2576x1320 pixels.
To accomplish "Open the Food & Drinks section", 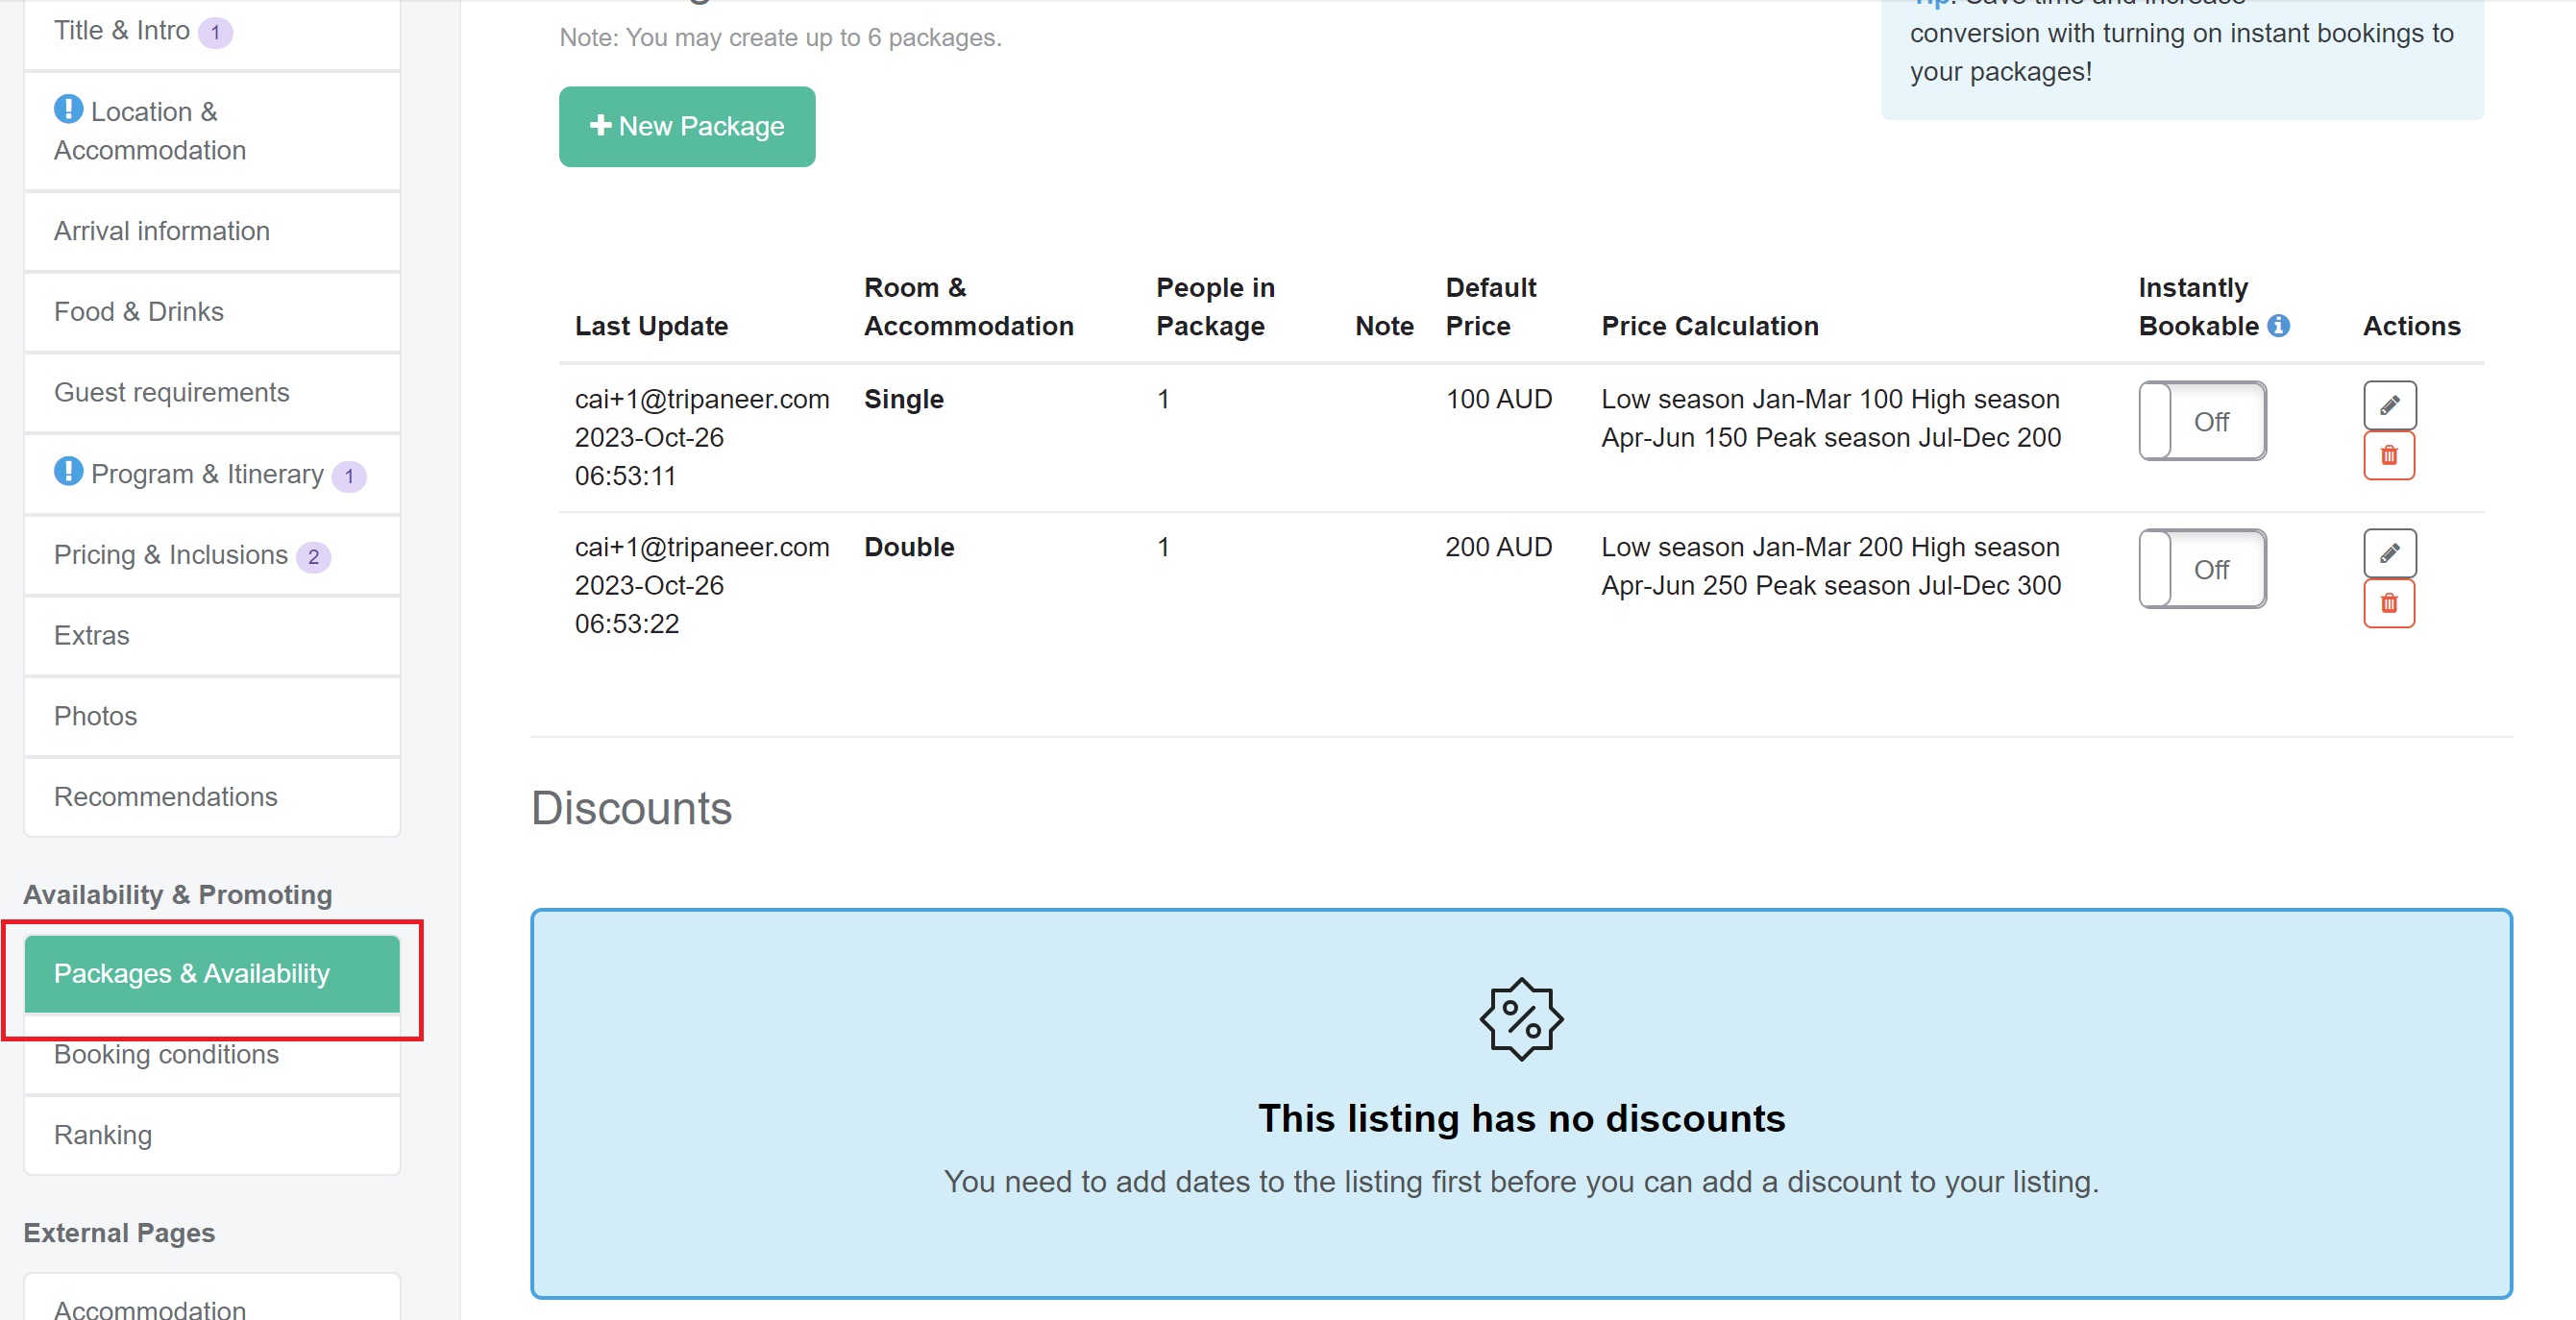I will pos(139,311).
